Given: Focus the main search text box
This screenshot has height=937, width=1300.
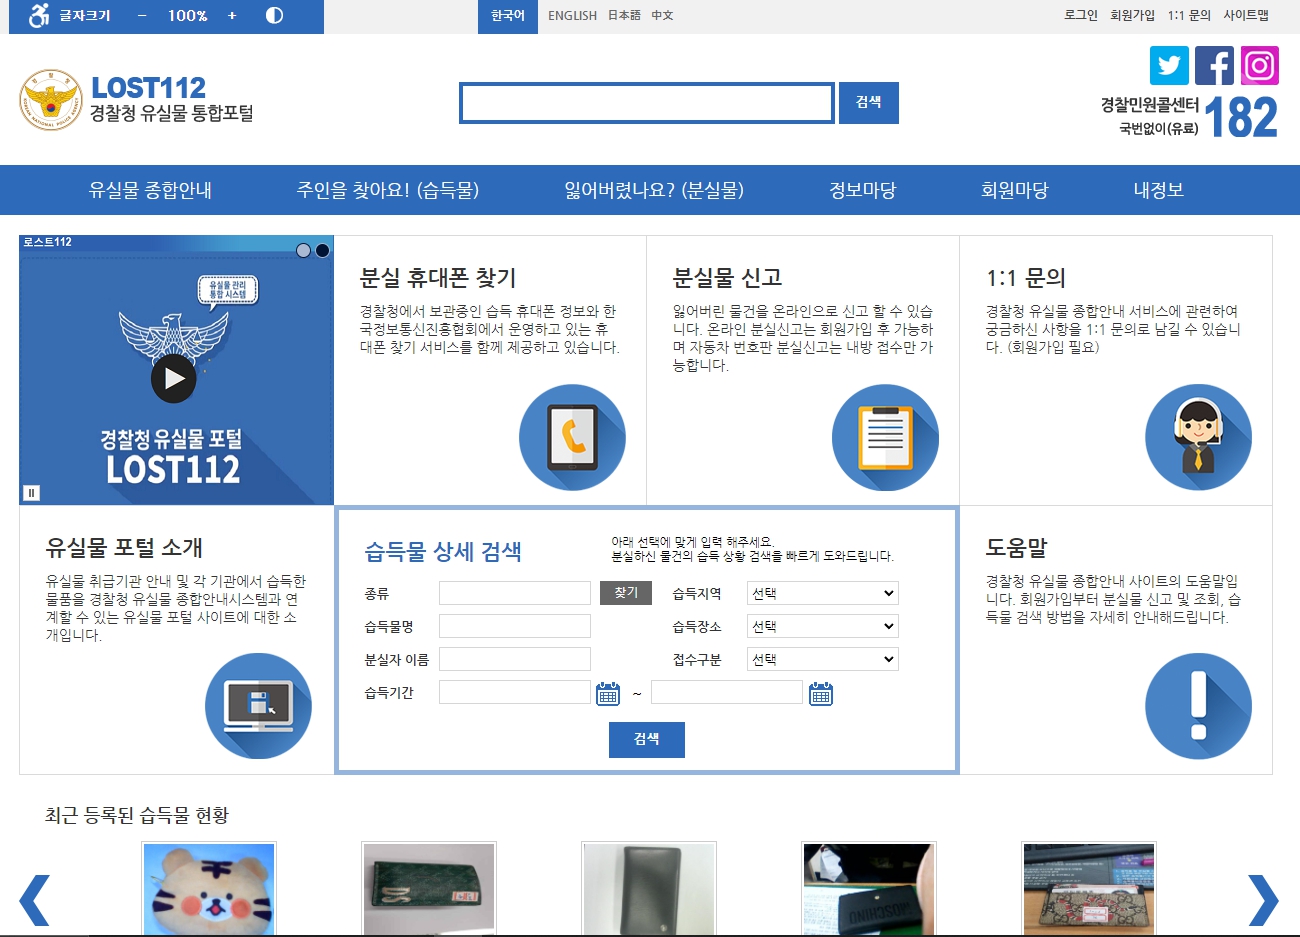Looking at the screenshot, I should [647, 103].
